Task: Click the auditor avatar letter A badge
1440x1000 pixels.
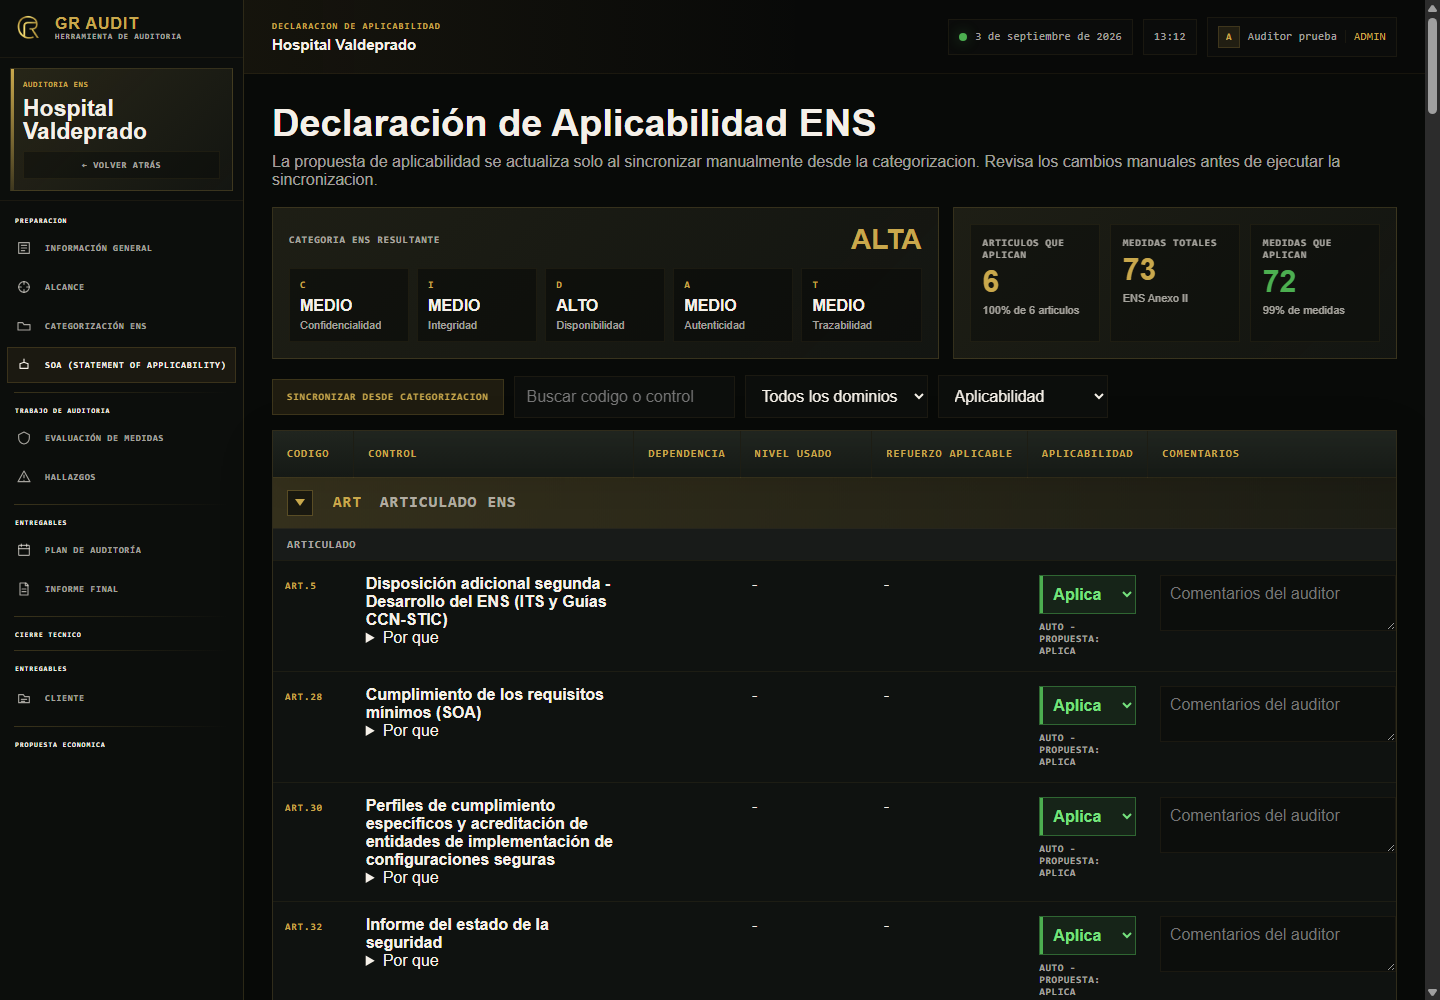Action: click(x=1229, y=37)
